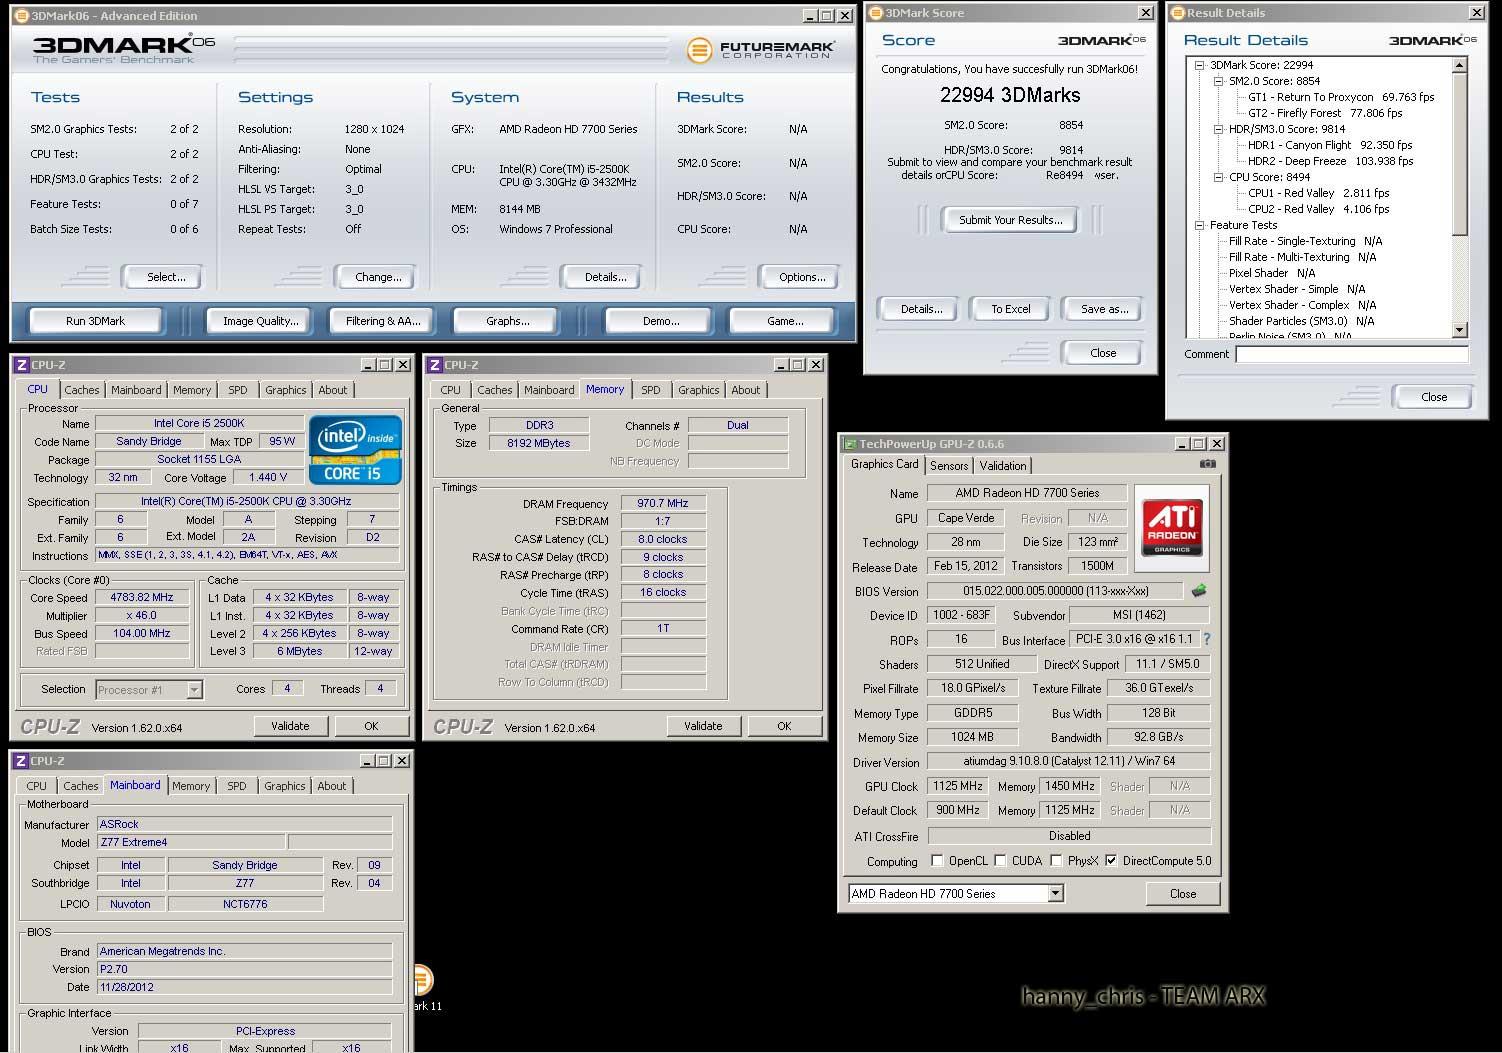Open the Image Quality... tool

261,321
